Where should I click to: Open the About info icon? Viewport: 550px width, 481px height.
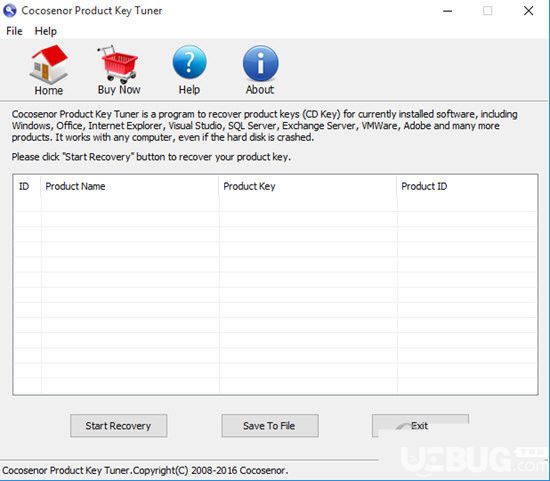[x=260, y=63]
